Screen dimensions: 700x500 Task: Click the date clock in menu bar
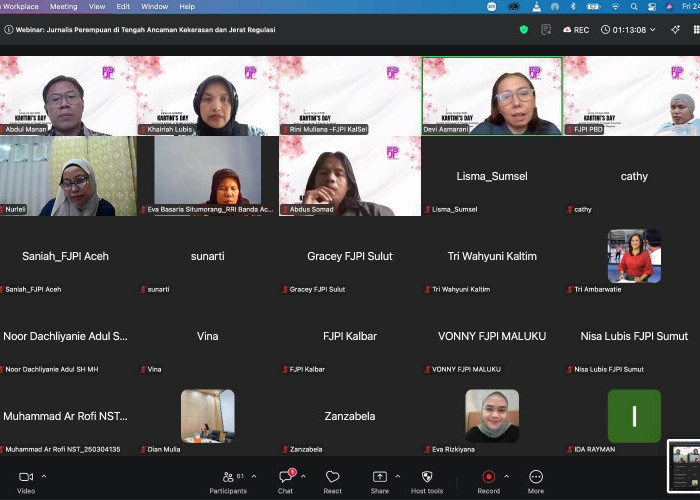point(691,7)
